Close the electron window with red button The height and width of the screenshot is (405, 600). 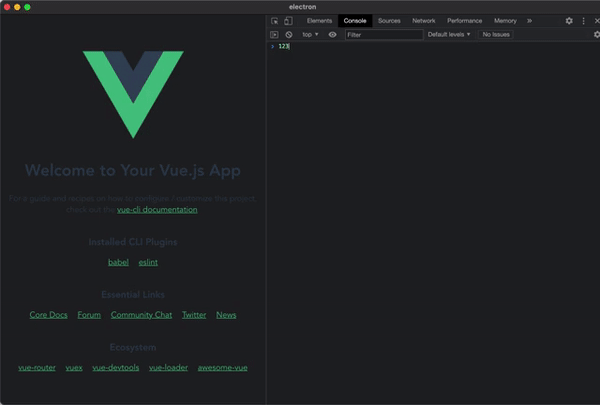pos(7,7)
